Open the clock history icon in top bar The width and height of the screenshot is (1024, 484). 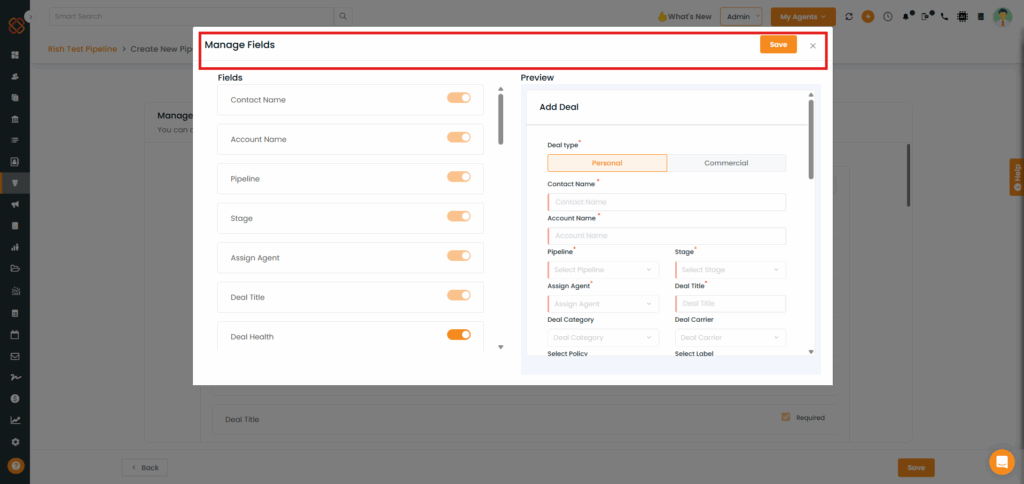(x=888, y=16)
